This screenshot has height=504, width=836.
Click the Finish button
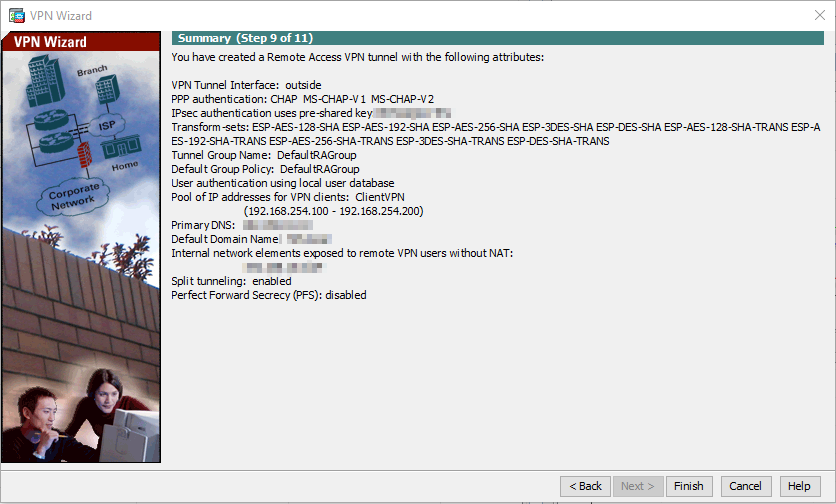pos(689,486)
